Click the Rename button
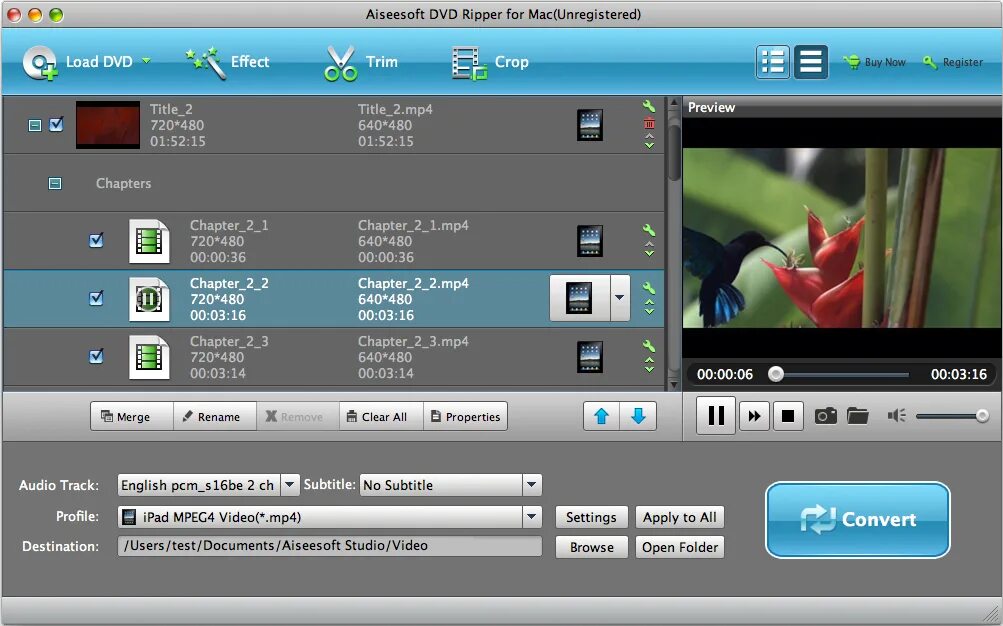Image resolution: width=1003 pixels, height=626 pixels. [x=215, y=416]
